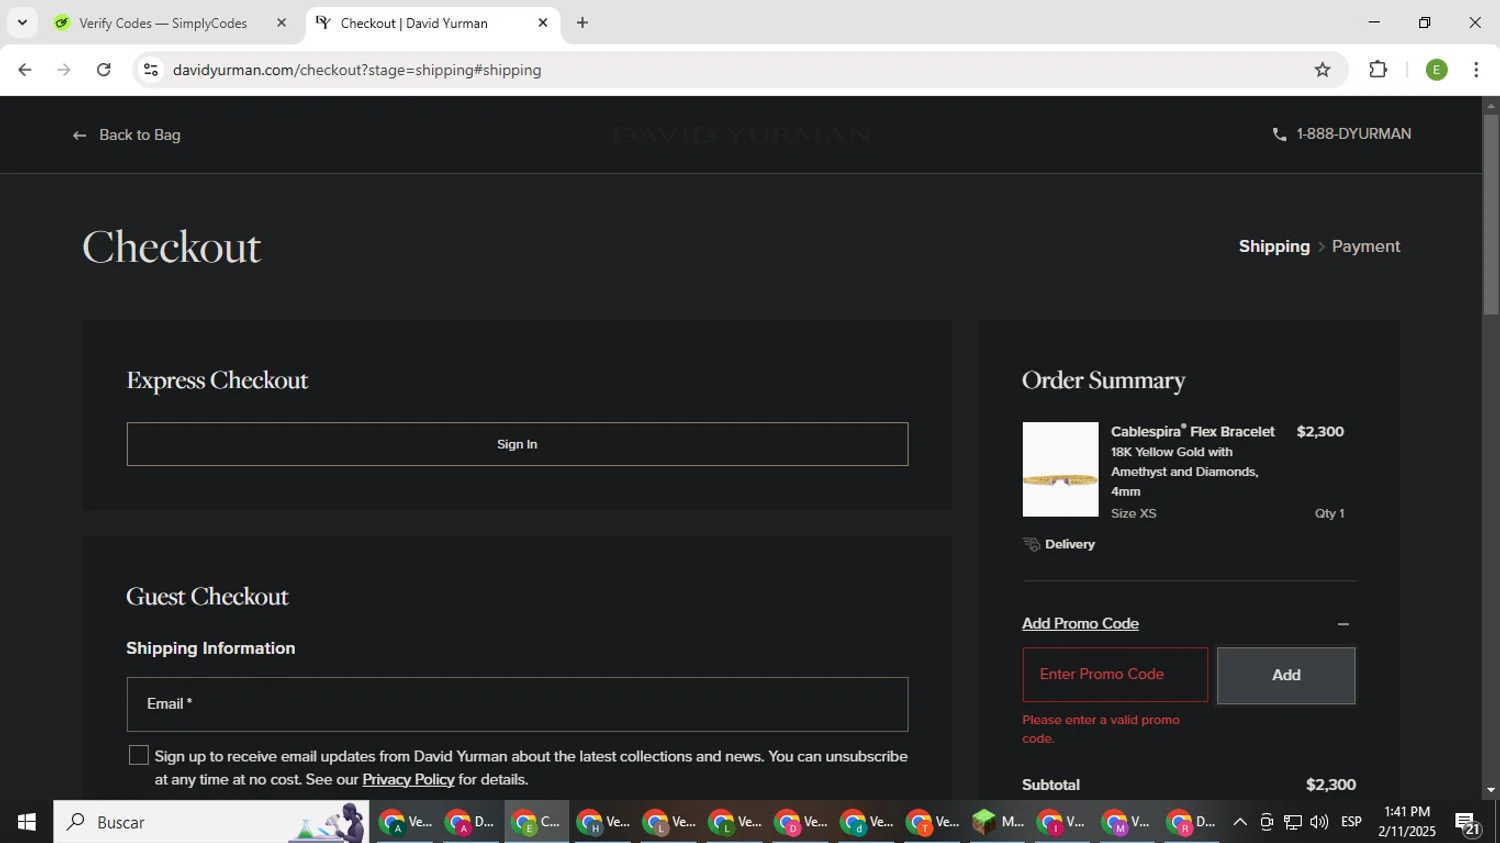Open the Privacy Policy link
Image resolution: width=1500 pixels, height=843 pixels.
[408, 779]
